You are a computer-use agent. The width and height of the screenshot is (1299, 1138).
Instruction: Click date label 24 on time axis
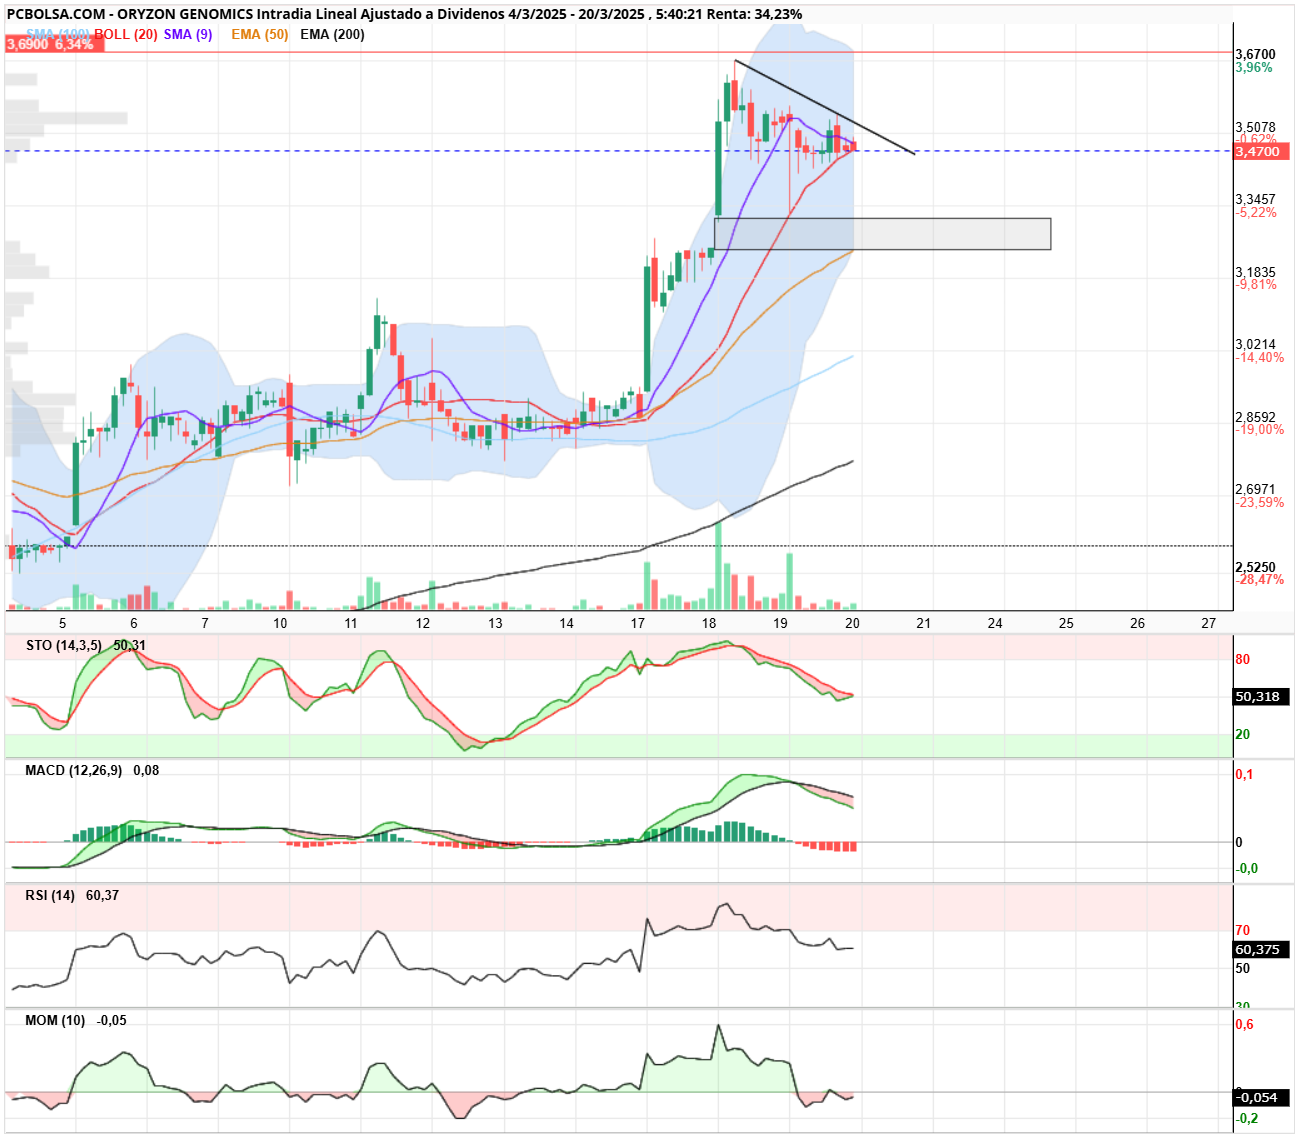click(995, 623)
